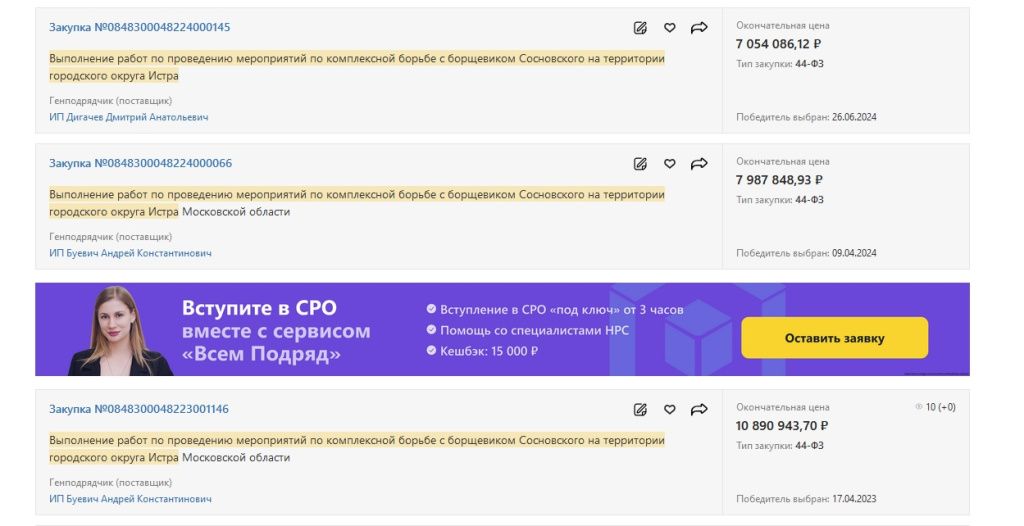The height and width of the screenshot is (526, 1024).
Task: Add a note to purchase №0848300048224000145
Action: pos(641,28)
